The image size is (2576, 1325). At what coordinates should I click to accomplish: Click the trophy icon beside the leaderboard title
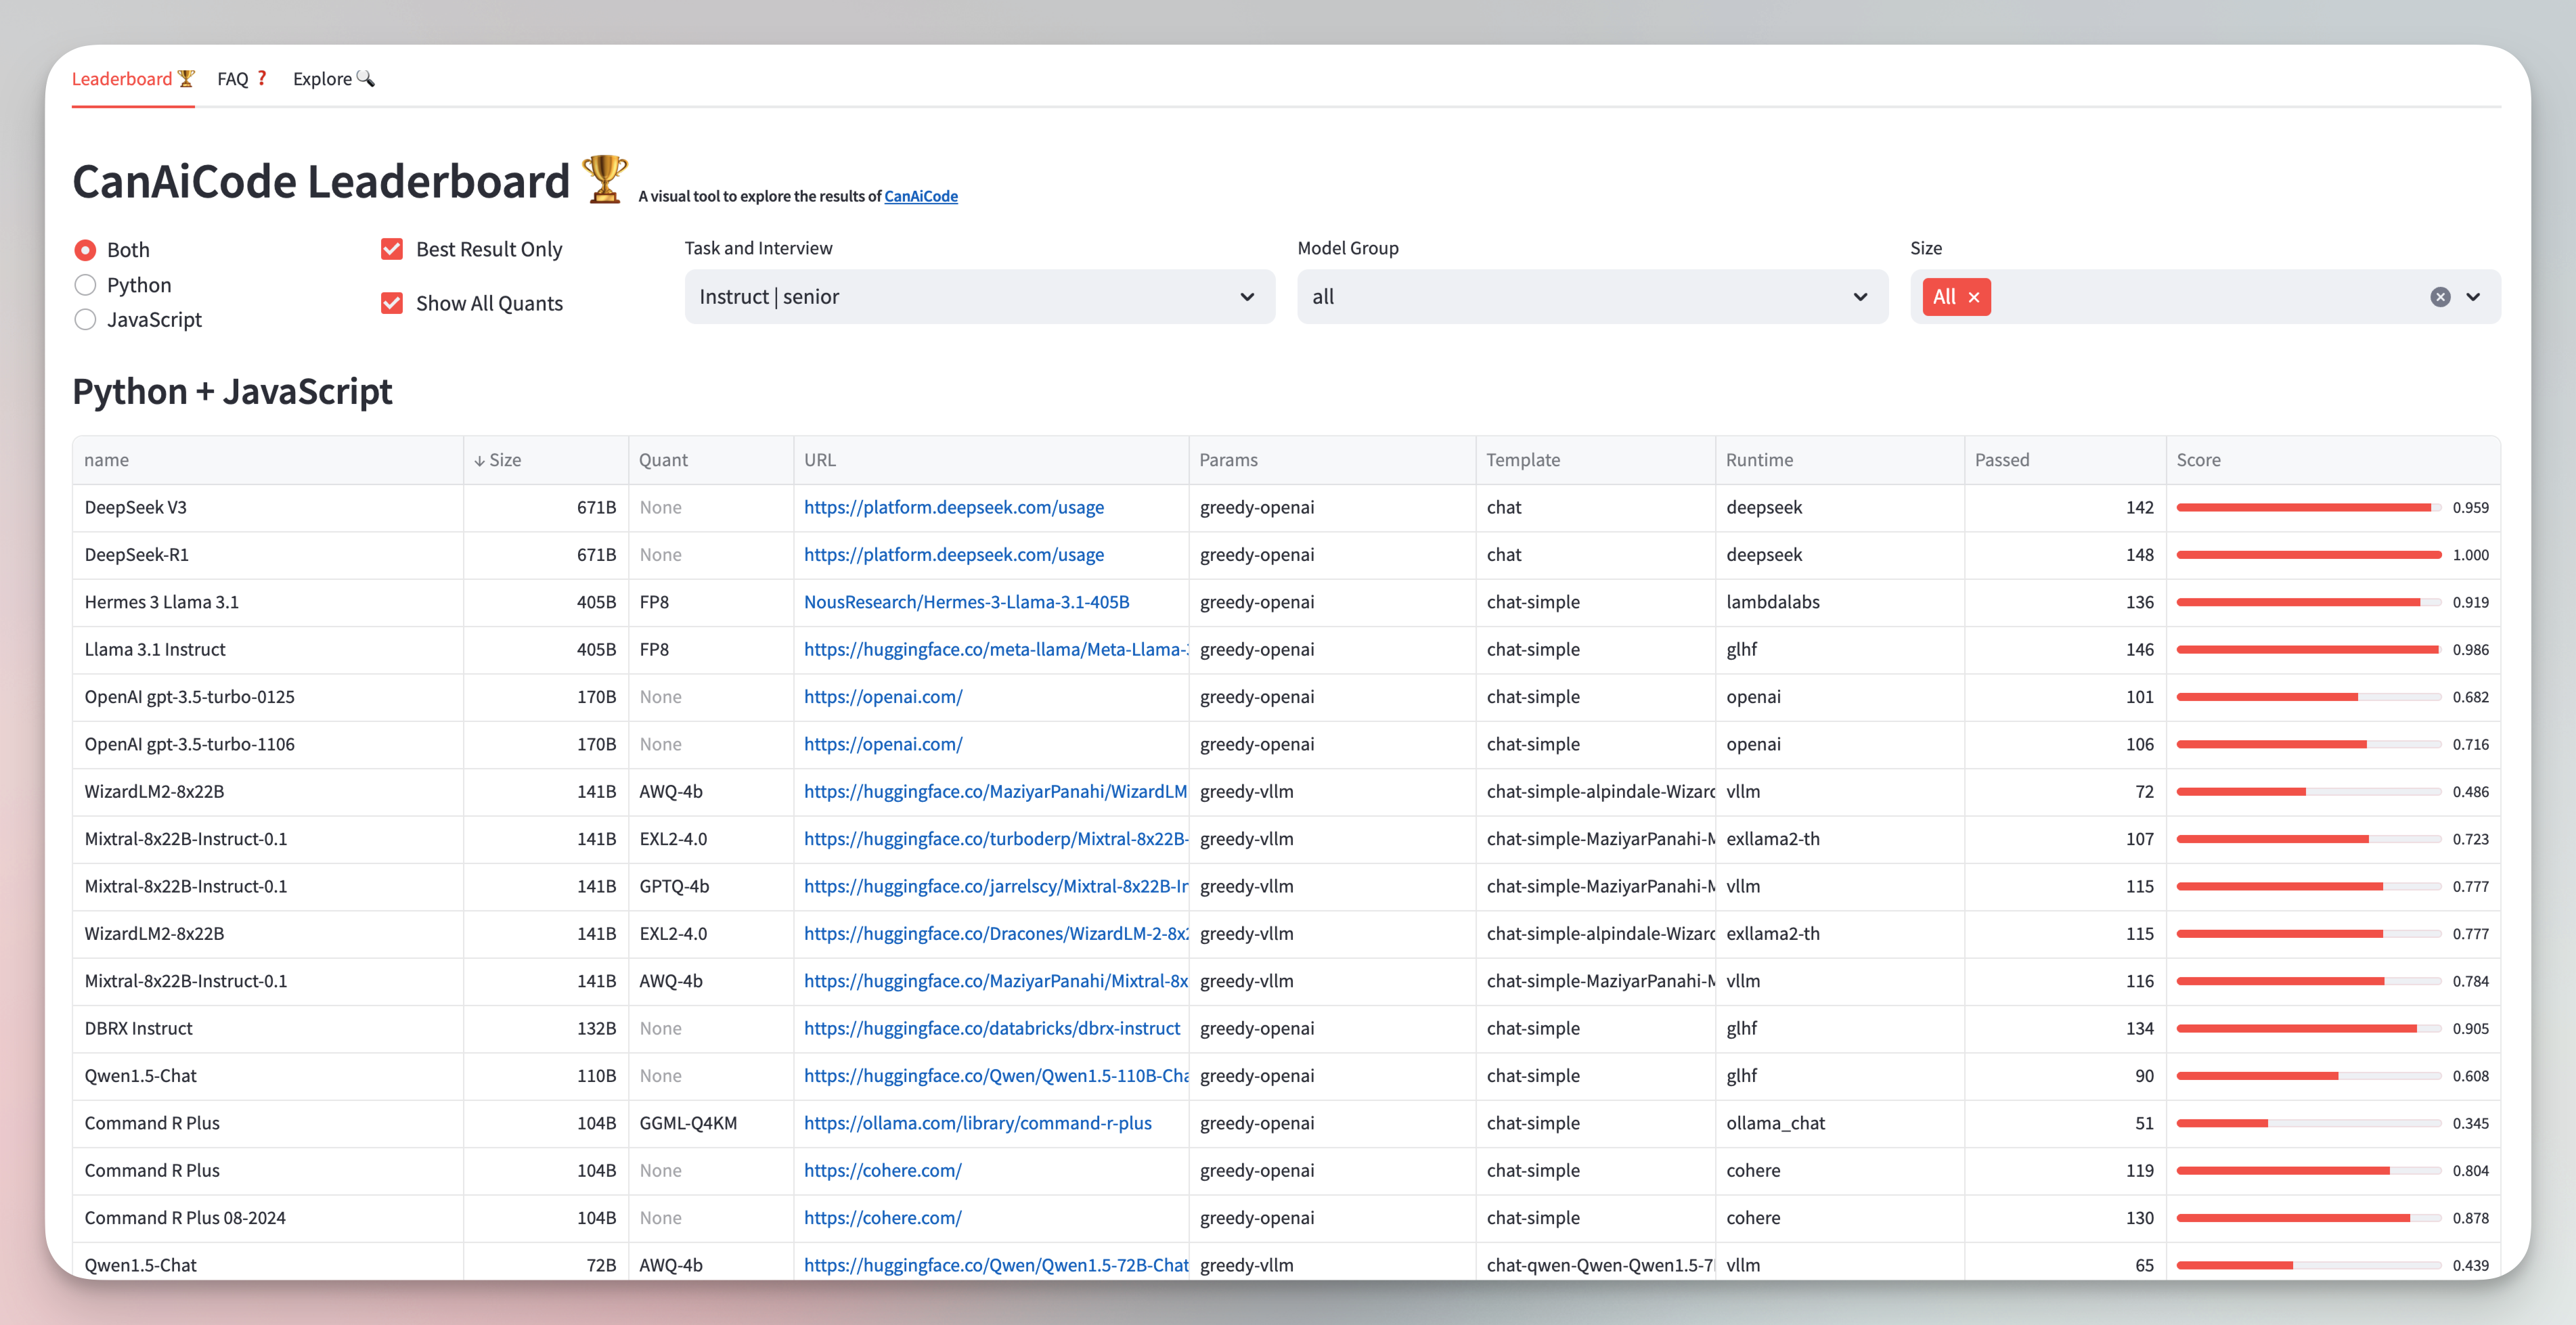(604, 180)
